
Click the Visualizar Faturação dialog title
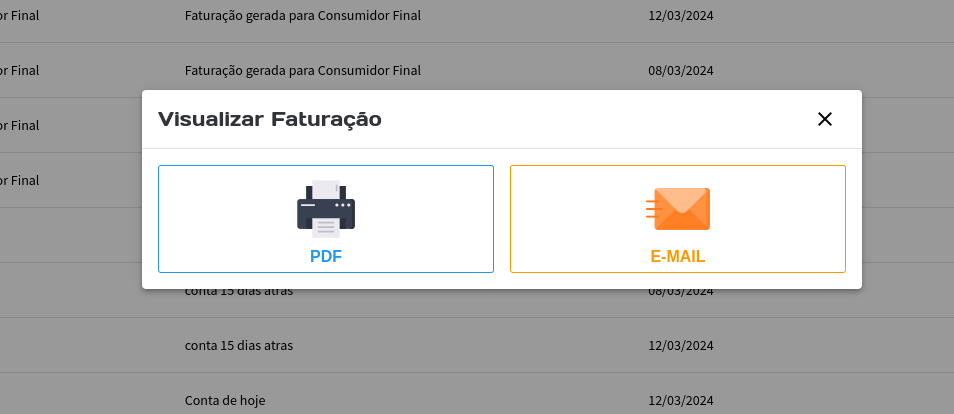pos(270,119)
